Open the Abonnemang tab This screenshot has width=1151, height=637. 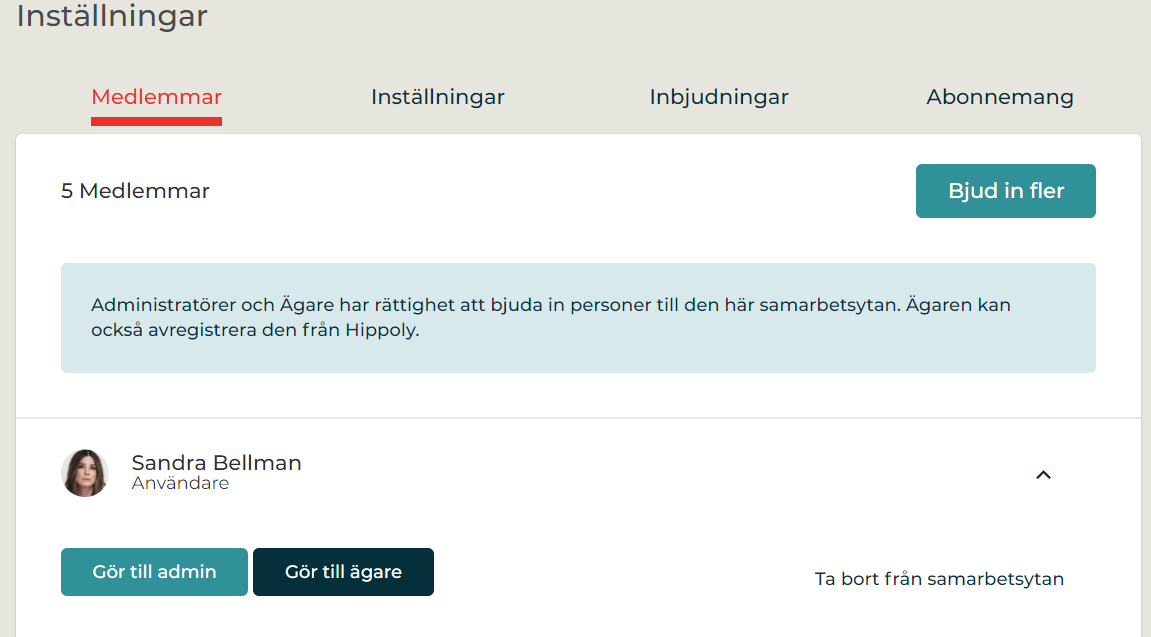pos(1000,97)
